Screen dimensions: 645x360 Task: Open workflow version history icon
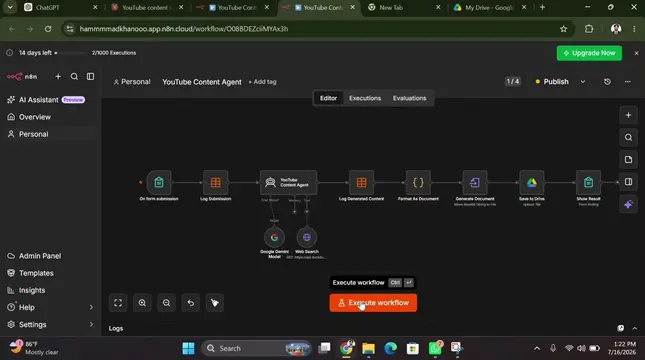tap(607, 81)
